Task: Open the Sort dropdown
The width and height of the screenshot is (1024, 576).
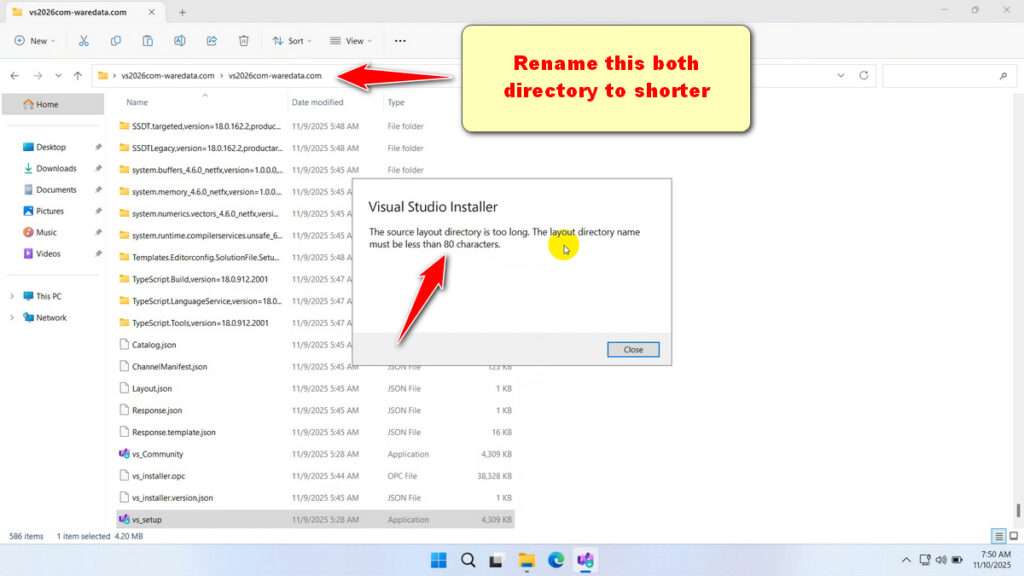Action: (293, 41)
